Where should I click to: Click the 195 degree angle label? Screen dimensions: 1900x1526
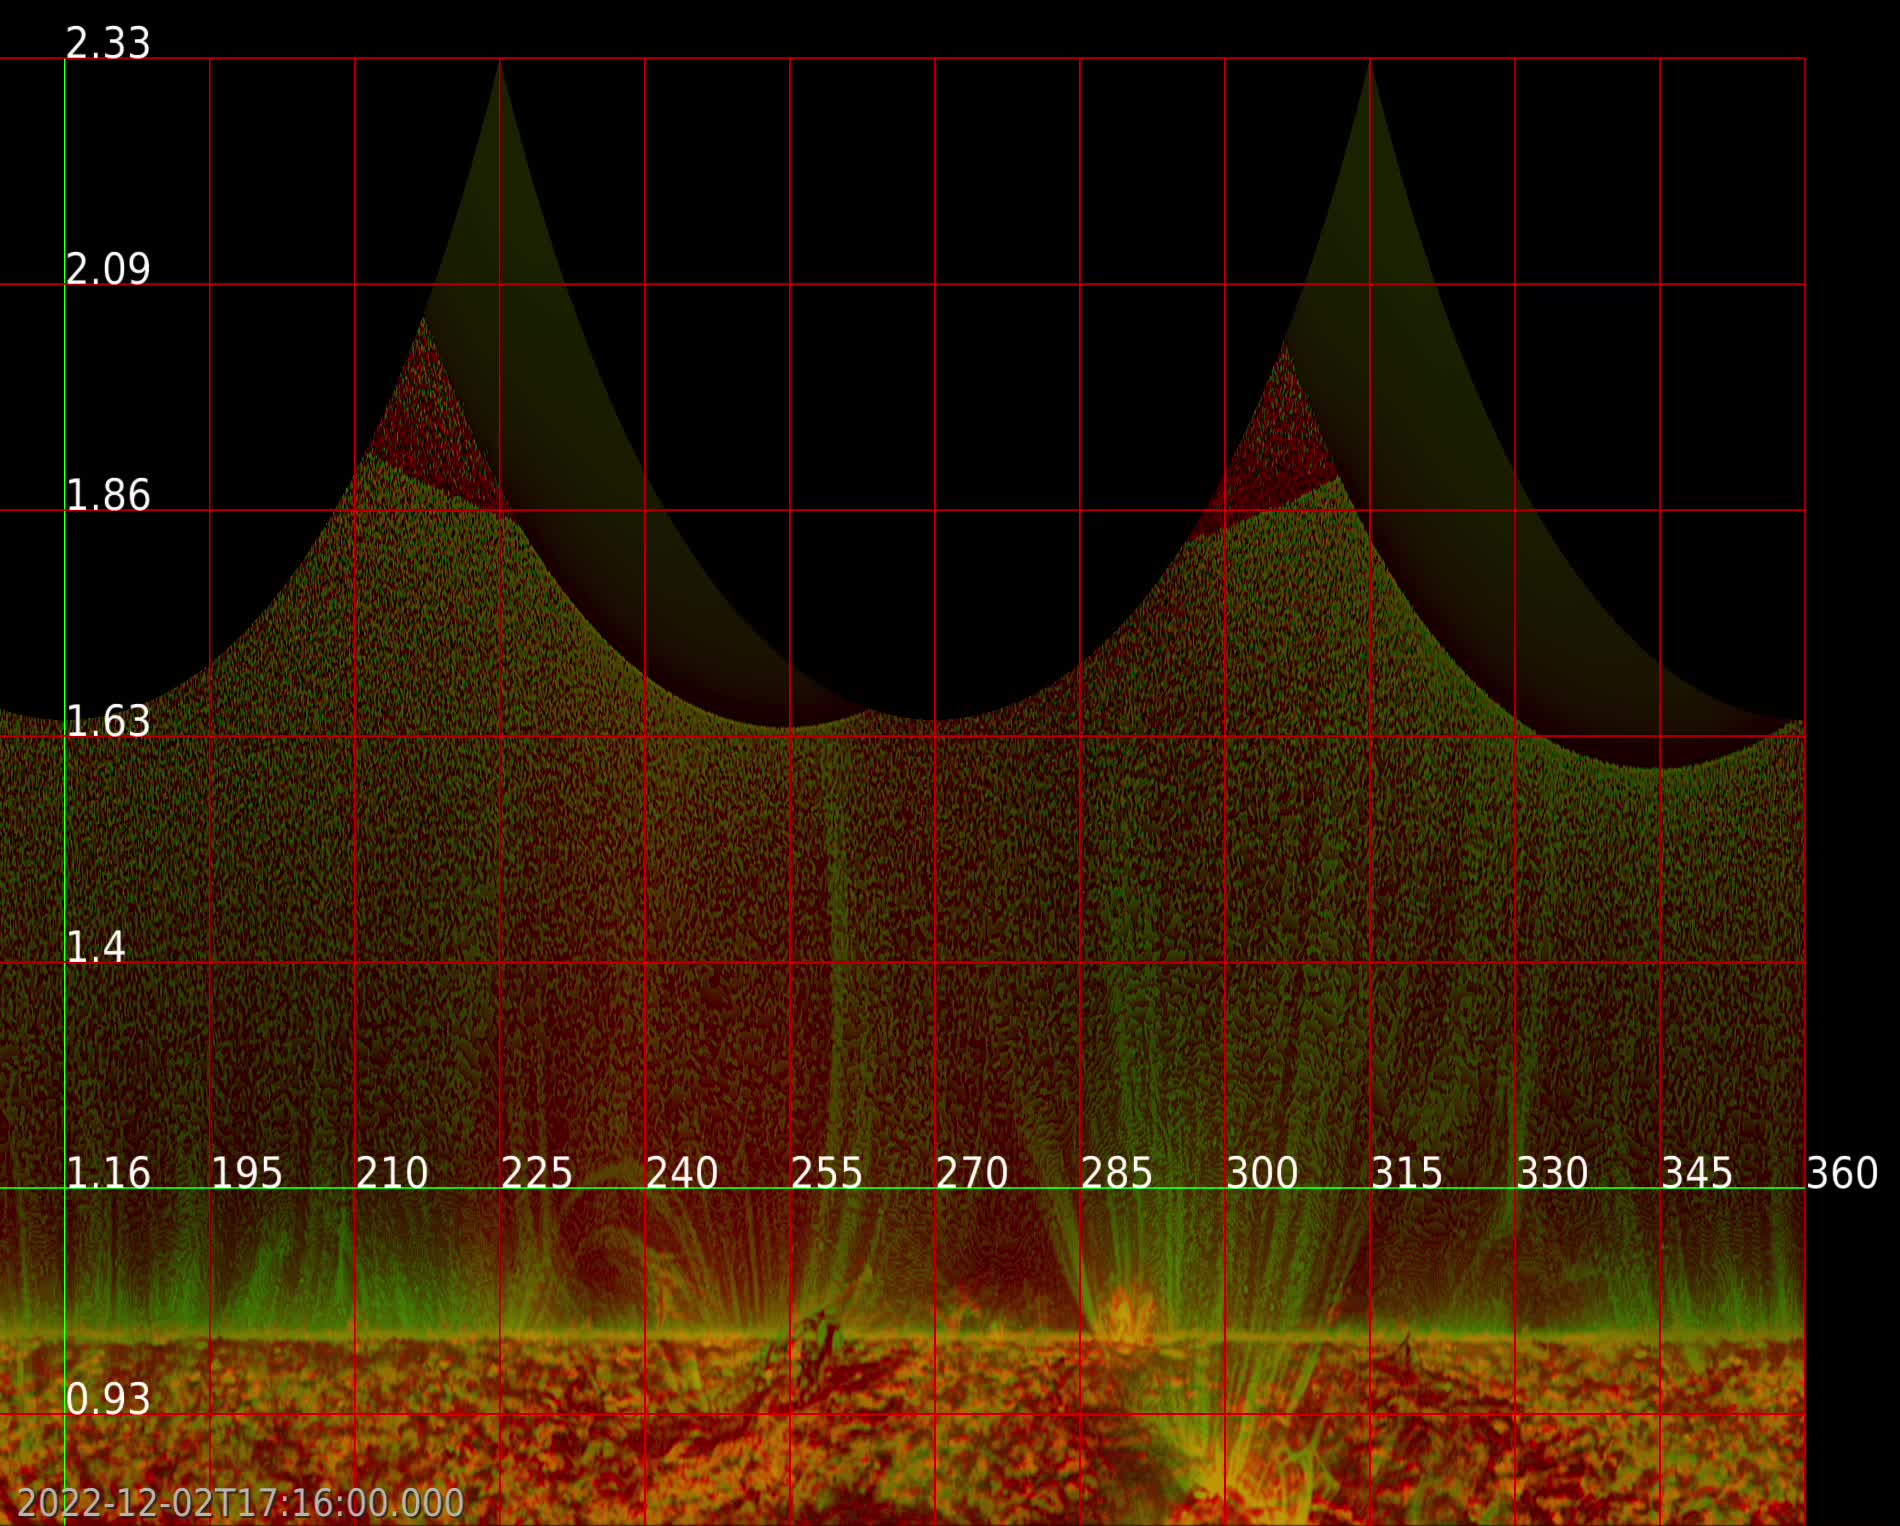pyautogui.click(x=247, y=1173)
